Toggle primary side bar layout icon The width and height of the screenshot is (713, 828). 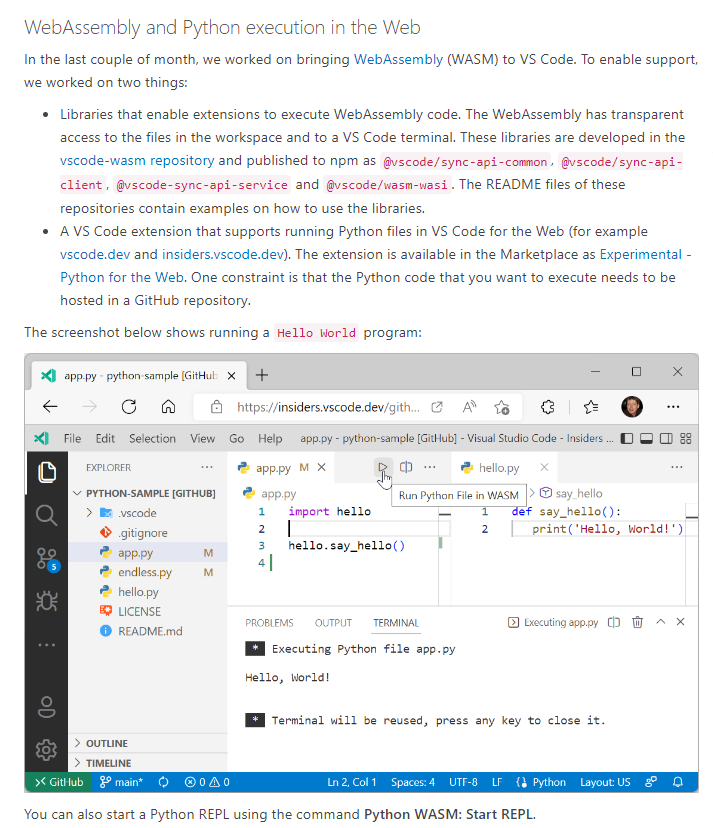point(626,438)
